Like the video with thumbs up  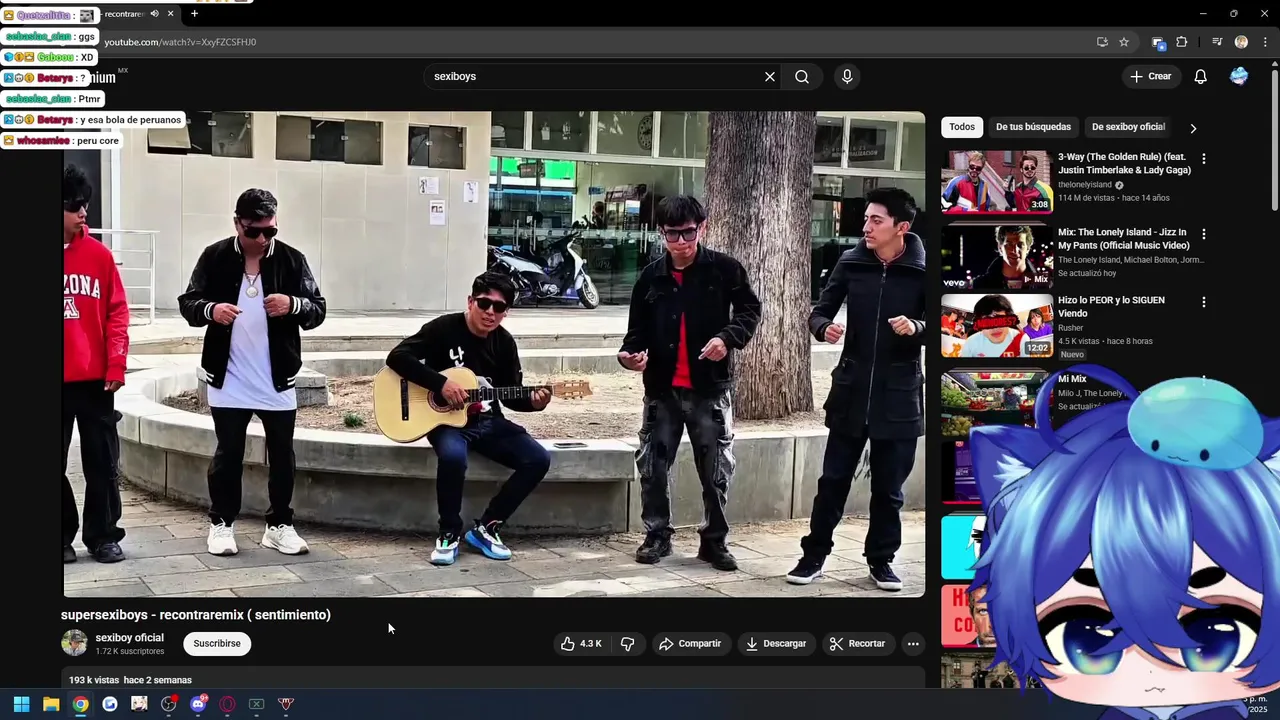[581, 644]
